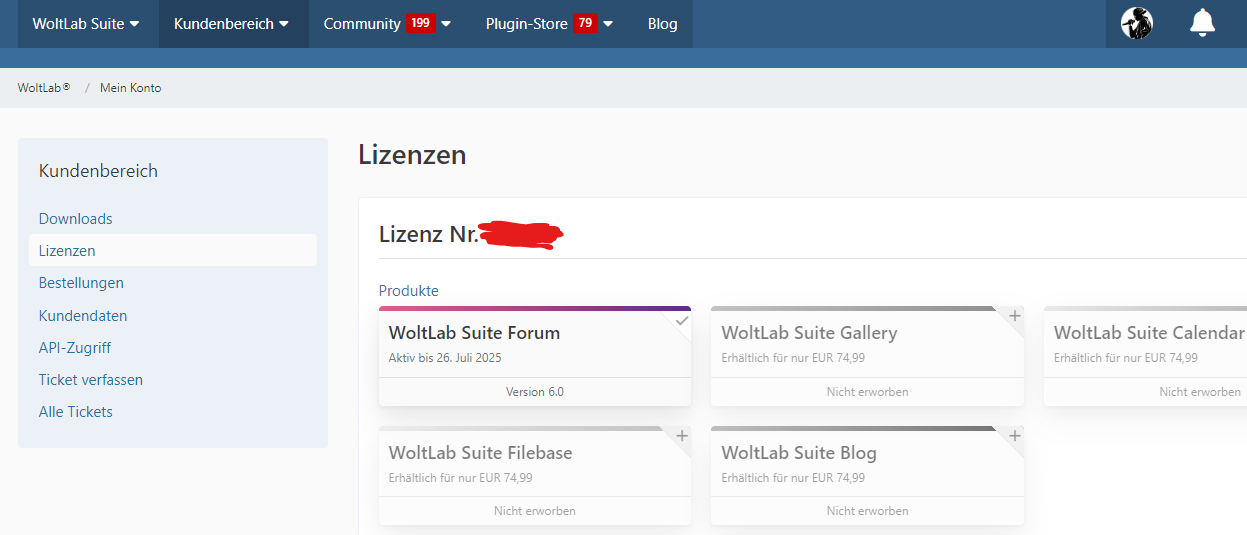Click plus icon on WoltLab Suite Filebase card
Viewport: 1247px width, 535px height.
tap(682, 436)
